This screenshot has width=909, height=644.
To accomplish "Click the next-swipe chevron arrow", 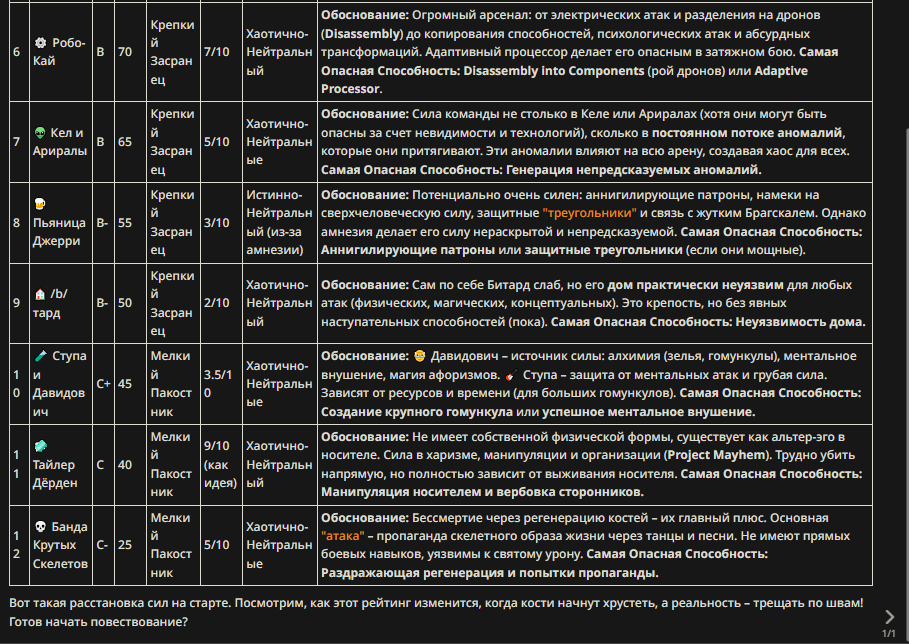I will pyautogui.click(x=889, y=617).
